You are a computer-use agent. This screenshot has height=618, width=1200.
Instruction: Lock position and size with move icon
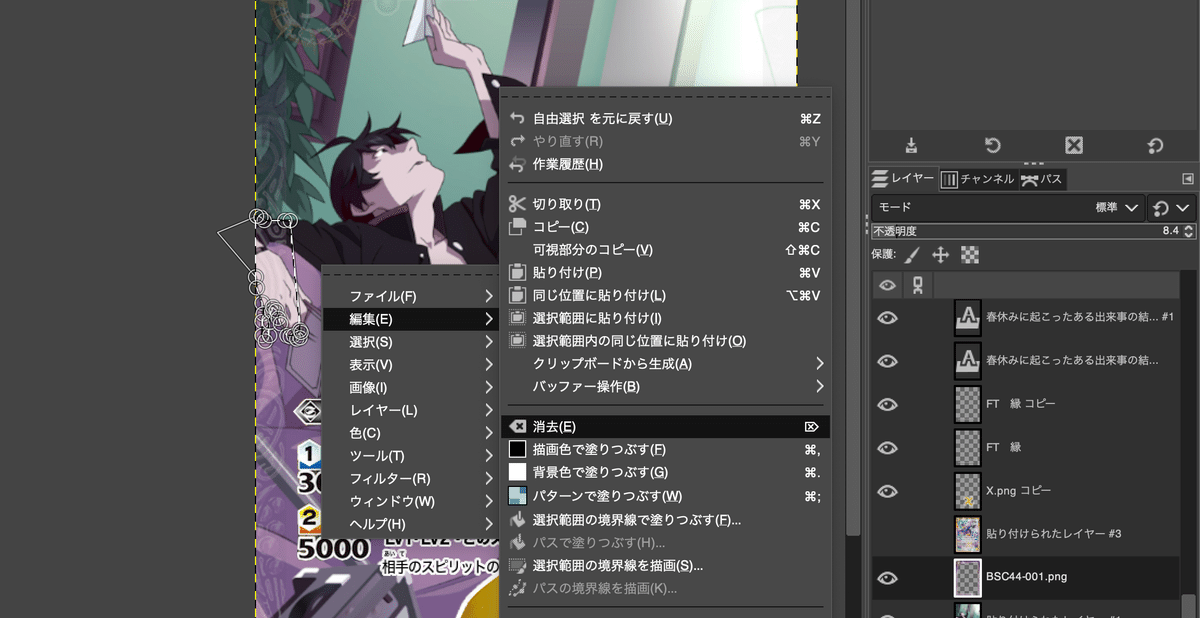(x=940, y=255)
